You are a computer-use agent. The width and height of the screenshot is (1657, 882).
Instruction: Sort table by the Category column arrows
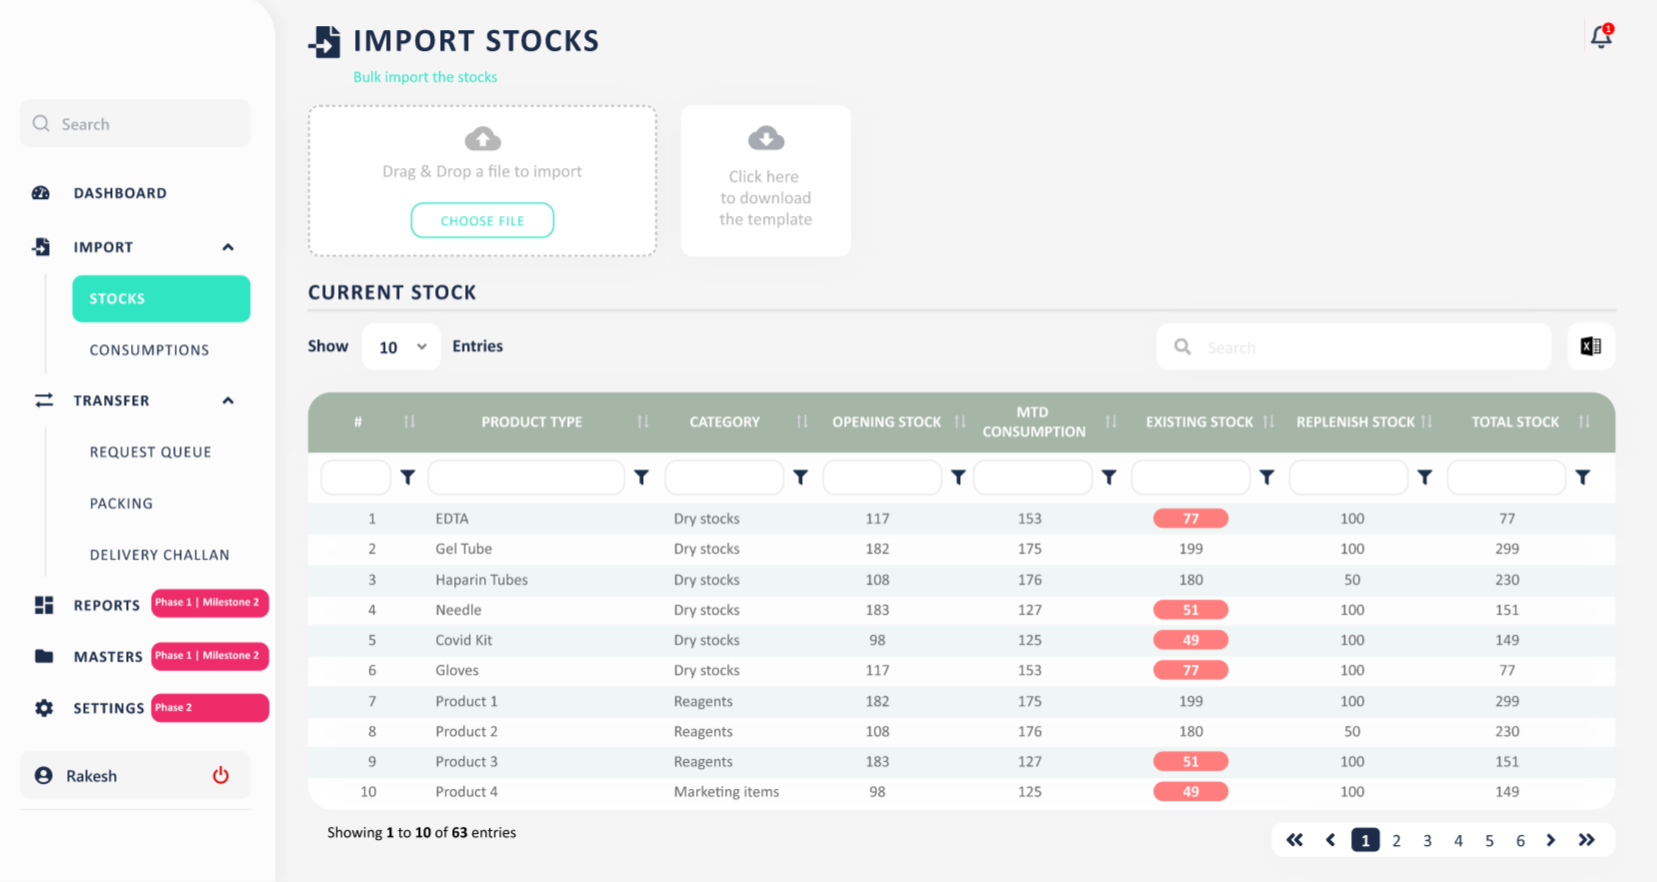point(802,422)
